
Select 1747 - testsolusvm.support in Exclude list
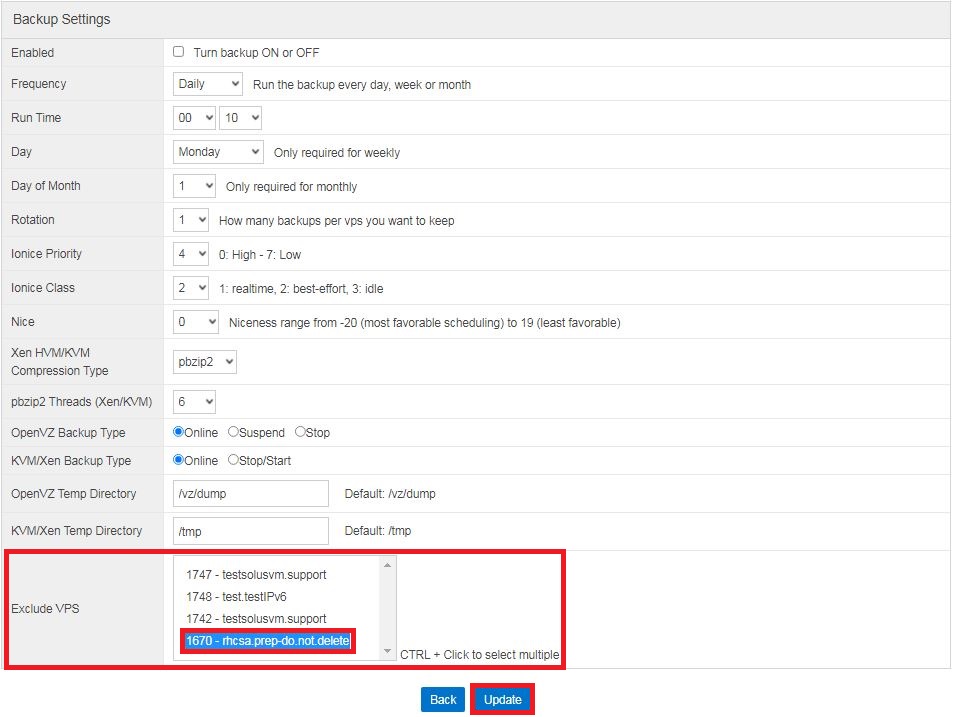pos(256,575)
